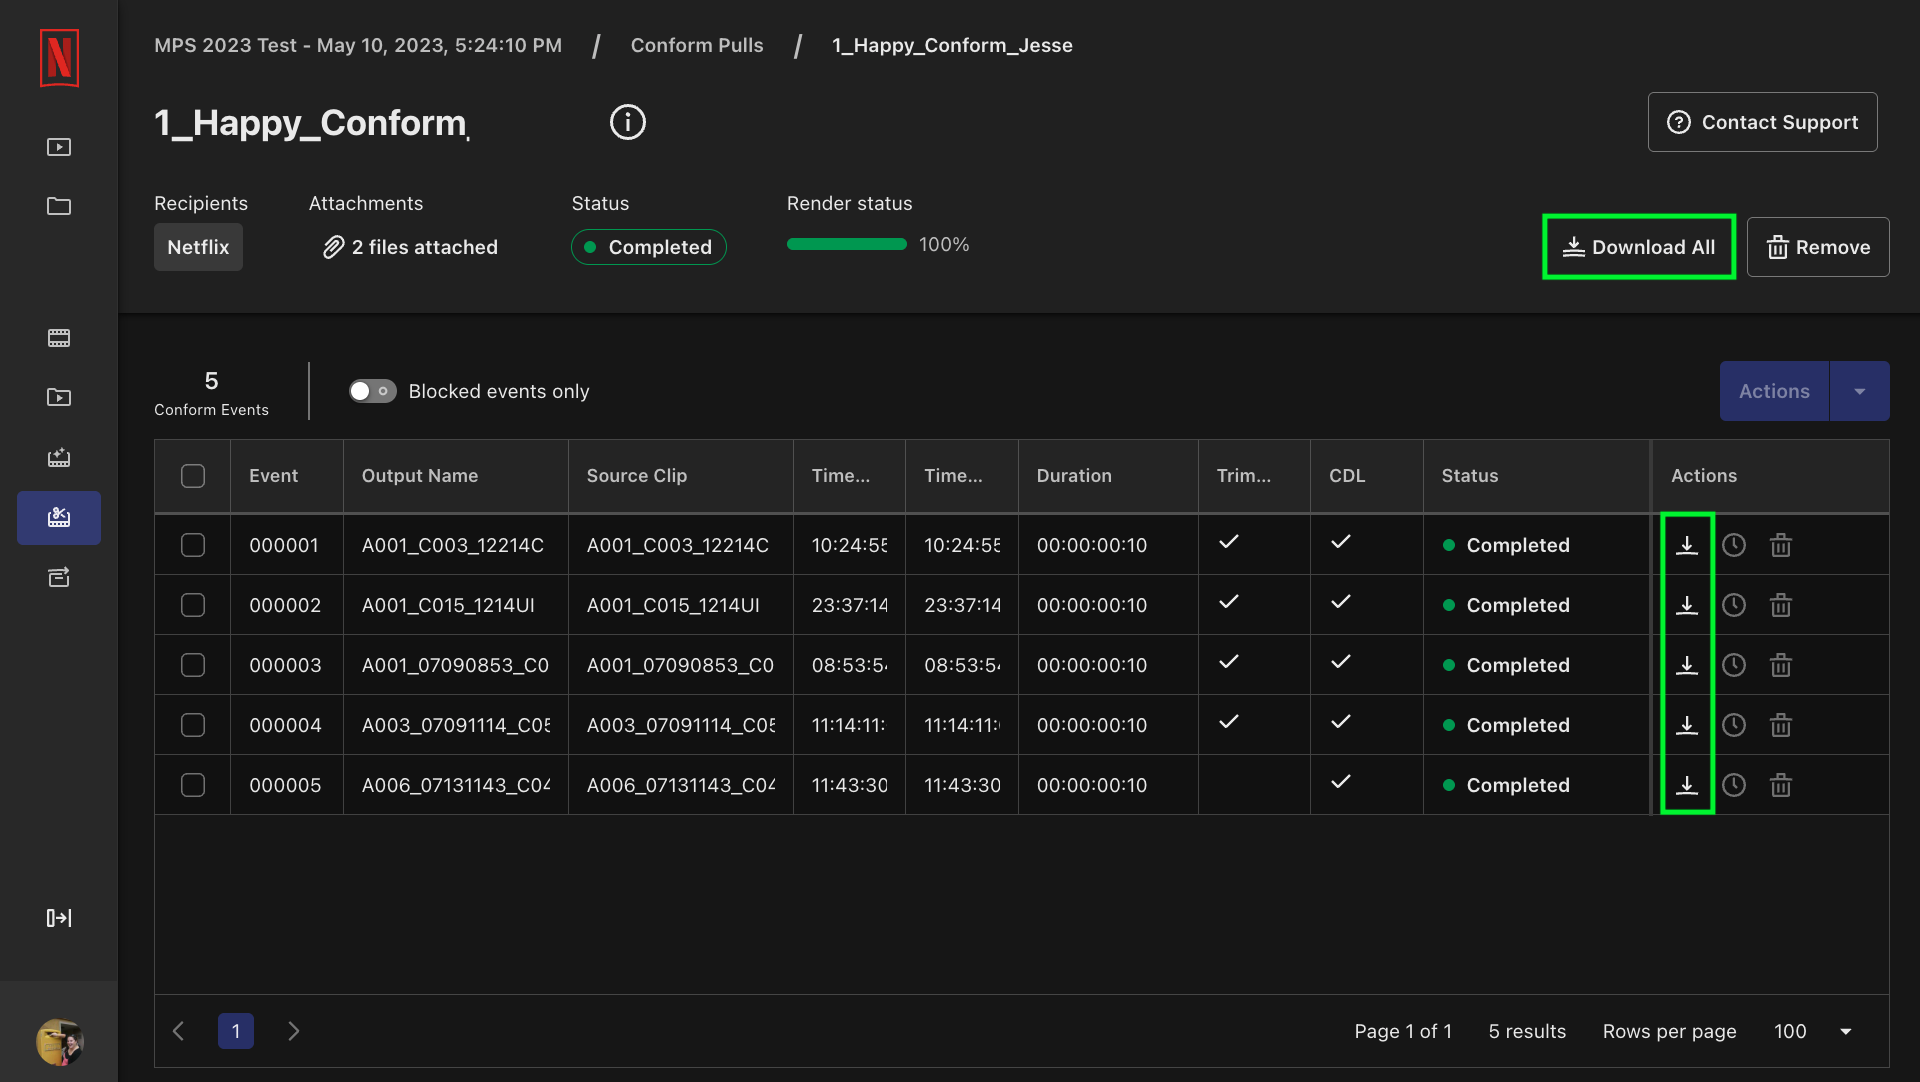
Task: Click the Completed status badge in header
Action: pyautogui.click(x=648, y=247)
